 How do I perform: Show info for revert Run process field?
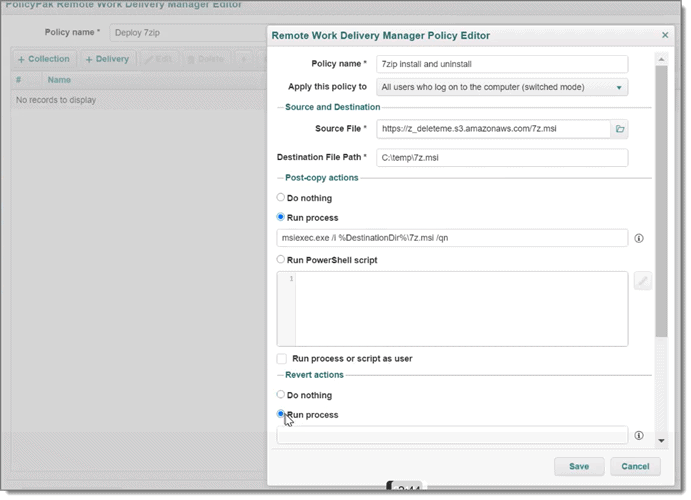click(x=639, y=435)
